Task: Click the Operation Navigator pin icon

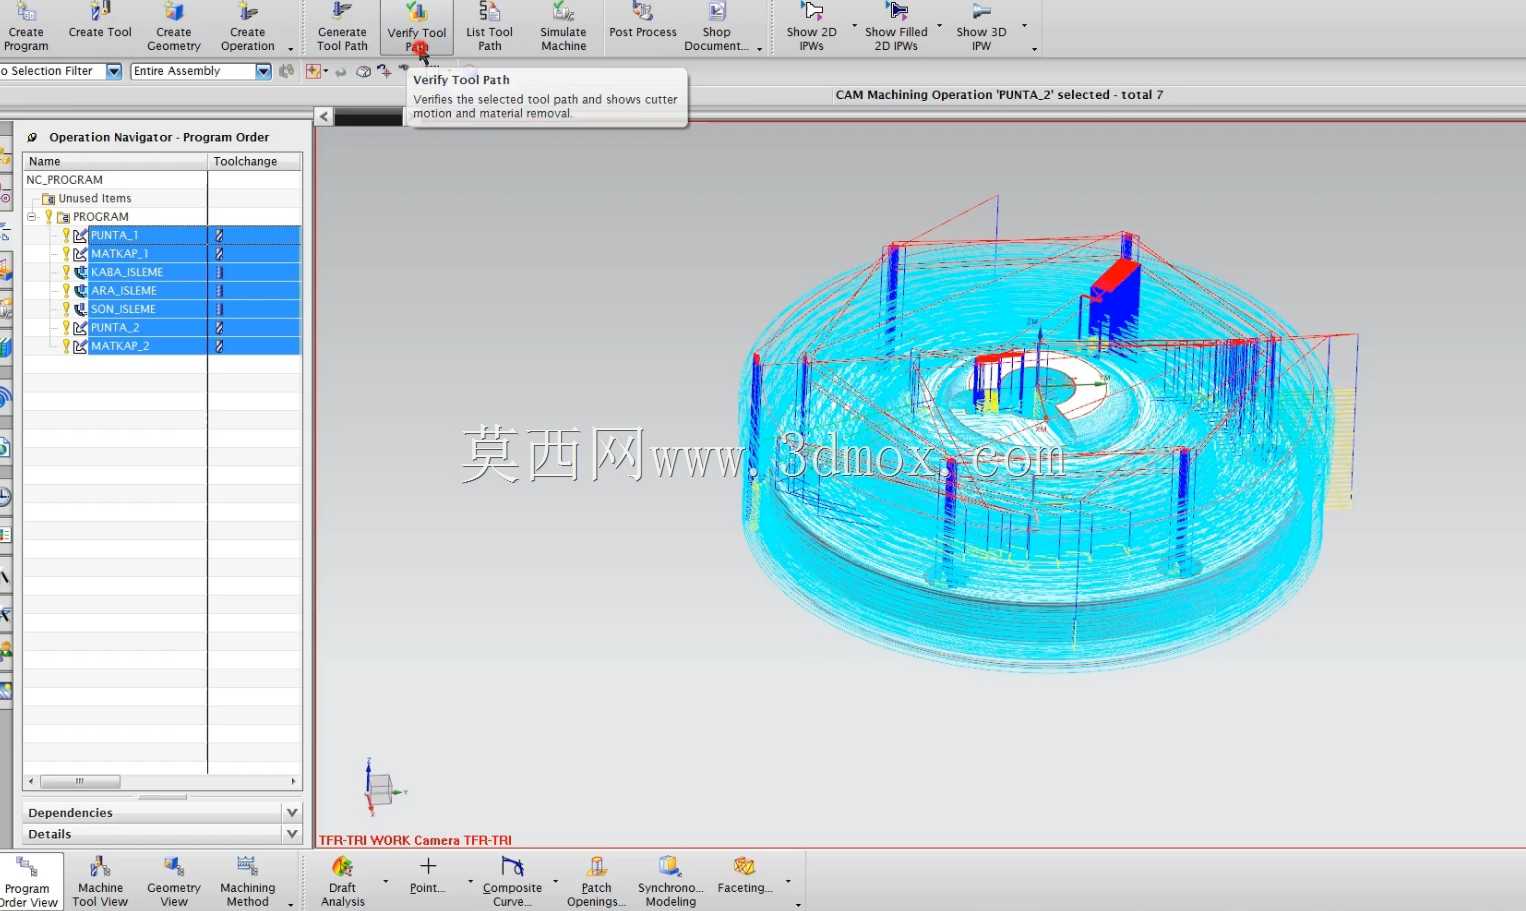Action: [x=32, y=137]
